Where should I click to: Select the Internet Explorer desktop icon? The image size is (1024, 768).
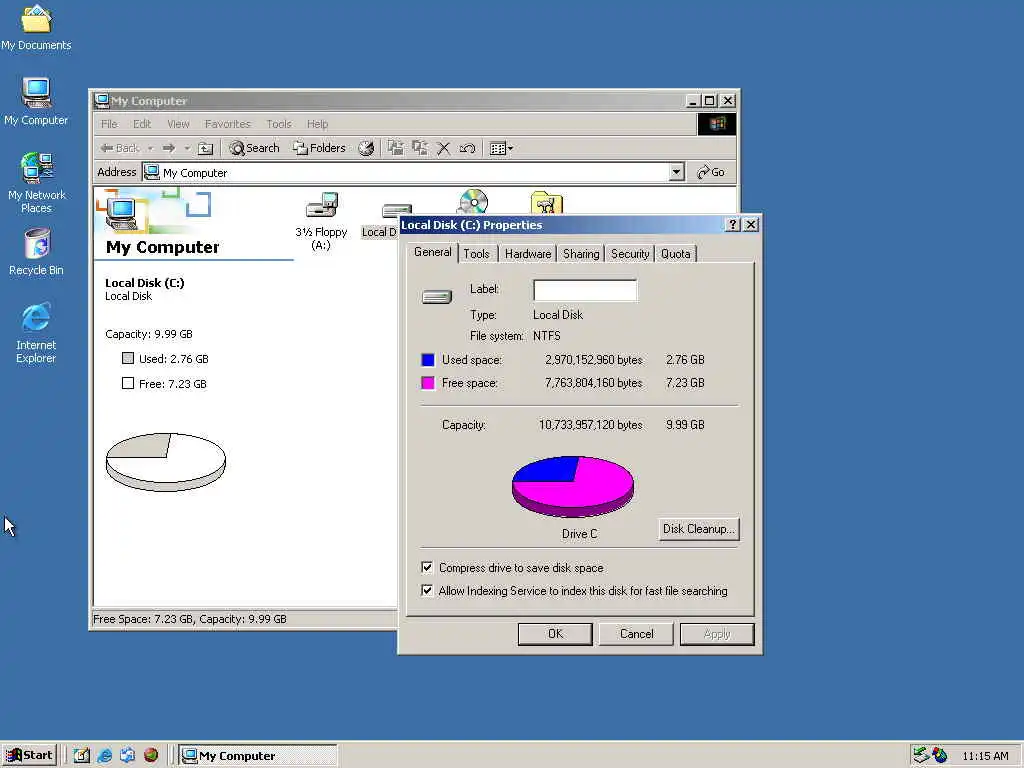[36, 332]
